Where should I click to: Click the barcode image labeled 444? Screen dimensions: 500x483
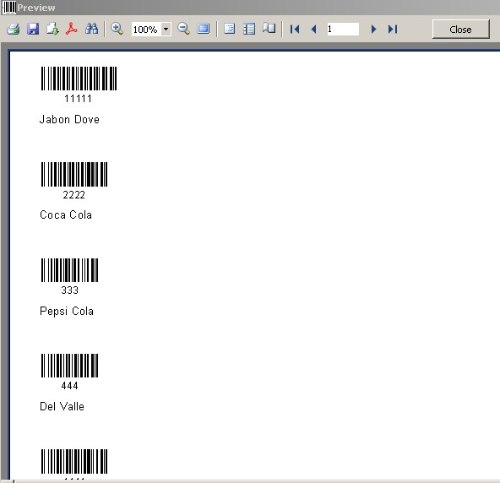[x=70, y=366]
